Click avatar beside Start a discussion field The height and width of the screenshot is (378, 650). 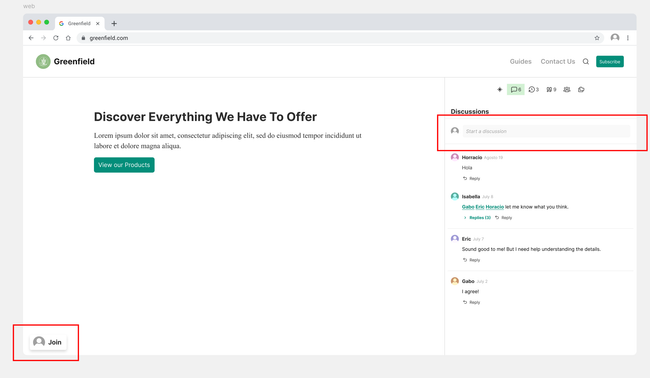[455, 131]
